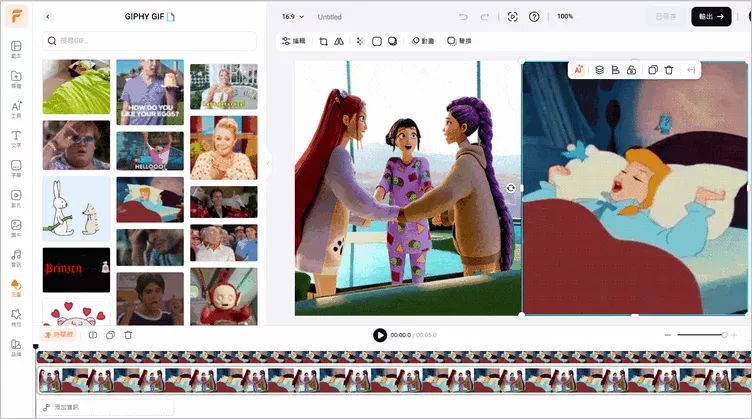Click the flip/mirror icon in edit toolbar
Screen dimensions: 752x419
click(x=339, y=42)
